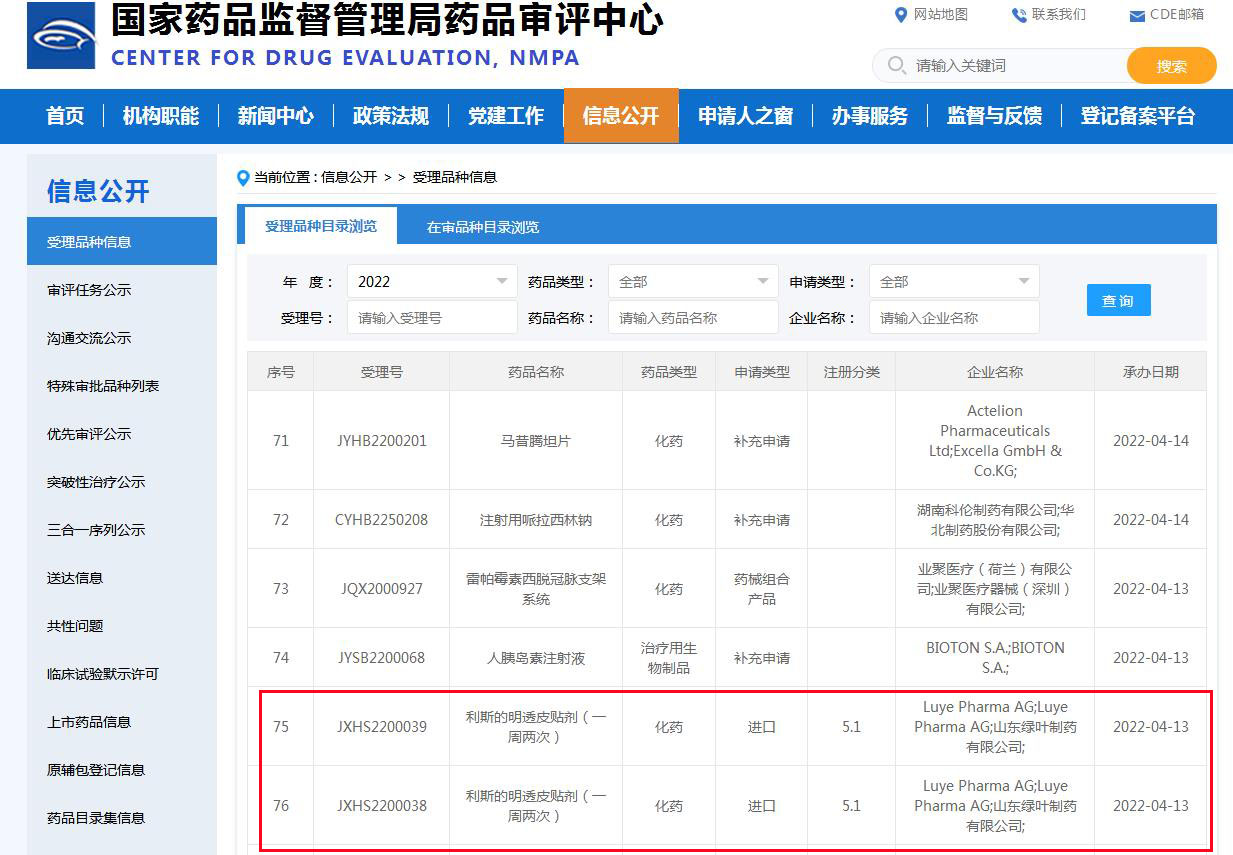This screenshot has width=1233, height=855.
Task: Click the site map pin icon
Action: [x=901, y=15]
